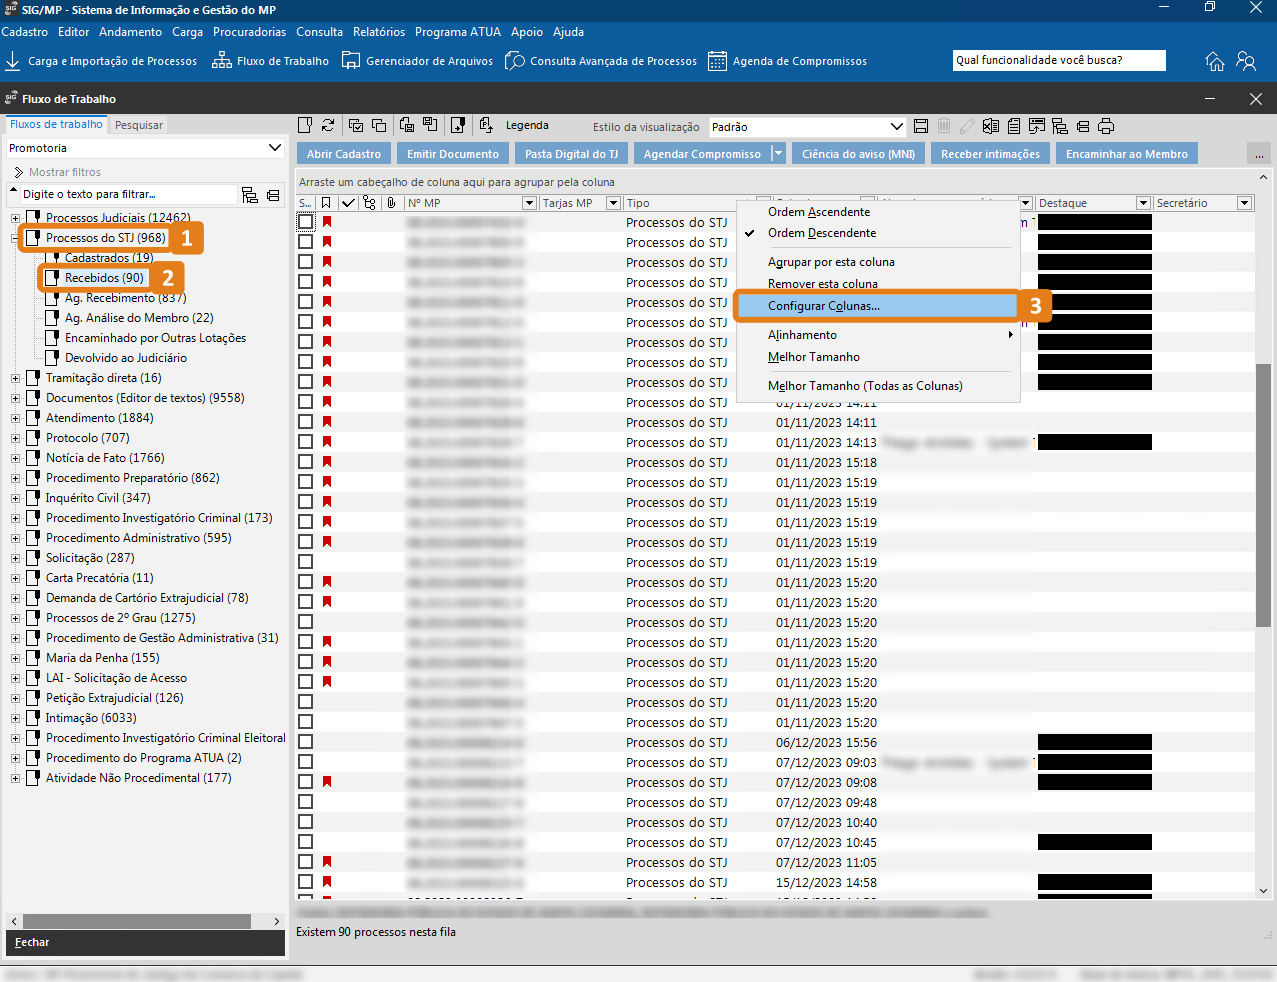The width and height of the screenshot is (1277, 982).
Task: Click the Pasta Digital do TJ button
Action: coord(571,154)
